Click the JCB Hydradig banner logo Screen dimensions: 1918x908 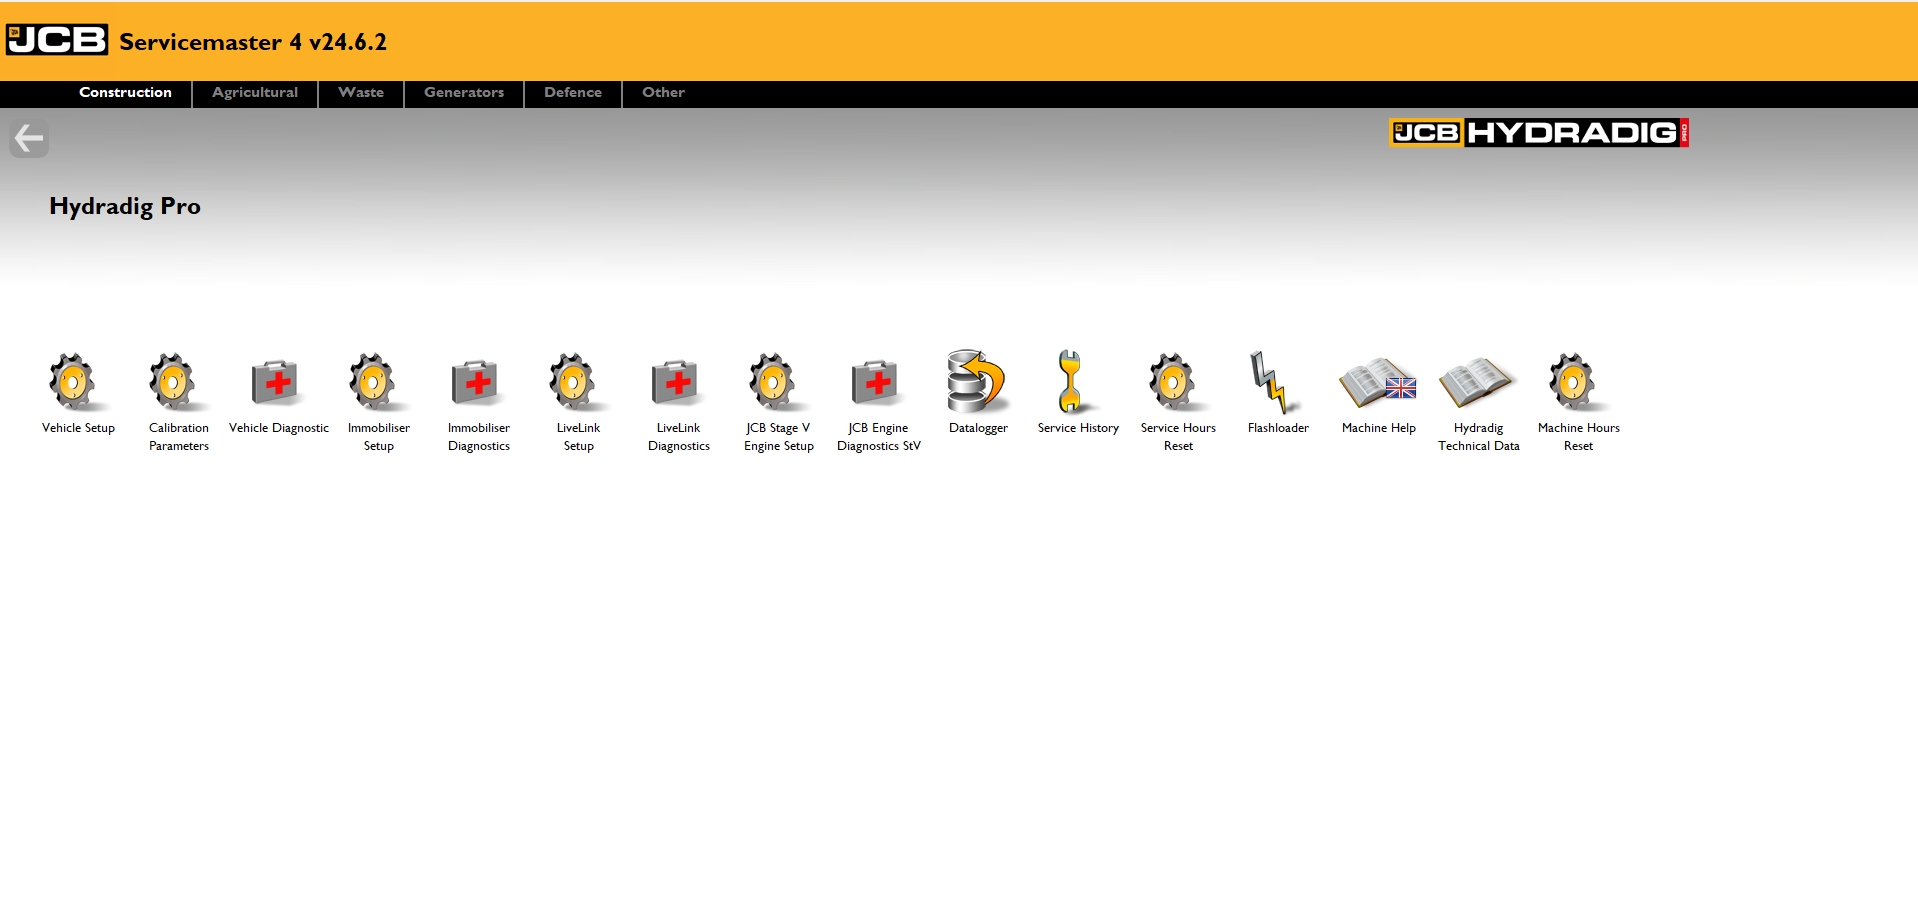pyautogui.click(x=1539, y=133)
